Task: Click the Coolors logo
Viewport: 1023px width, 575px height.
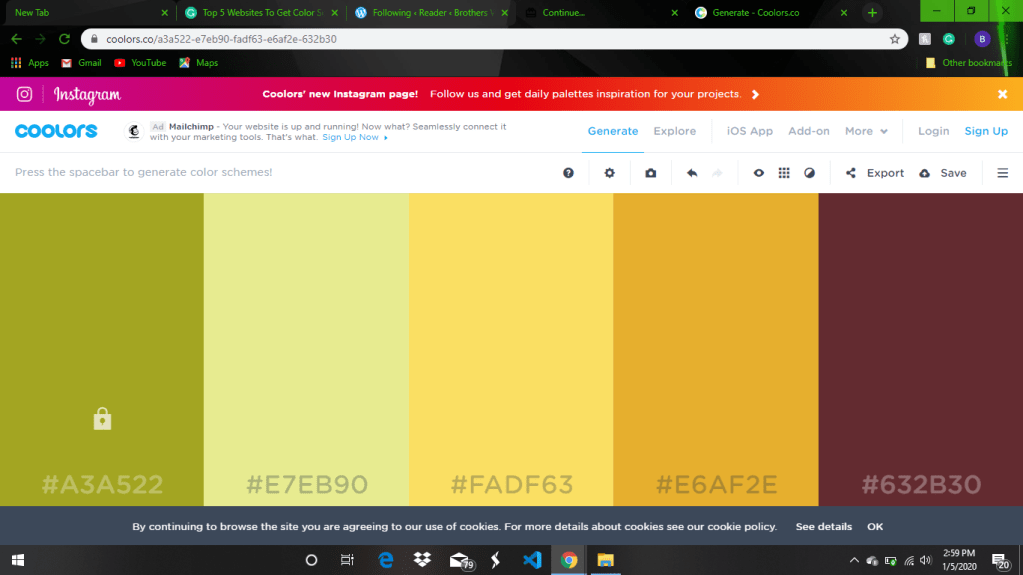Action: (56, 131)
